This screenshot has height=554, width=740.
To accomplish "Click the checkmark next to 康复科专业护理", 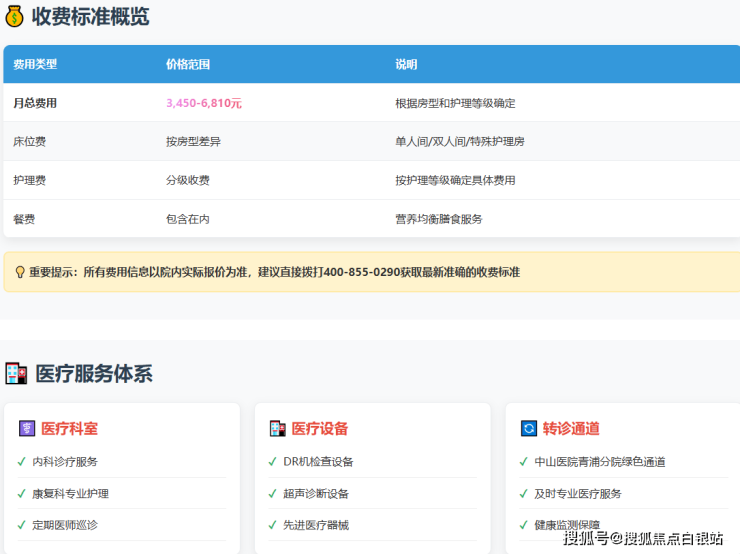I will coord(22,494).
